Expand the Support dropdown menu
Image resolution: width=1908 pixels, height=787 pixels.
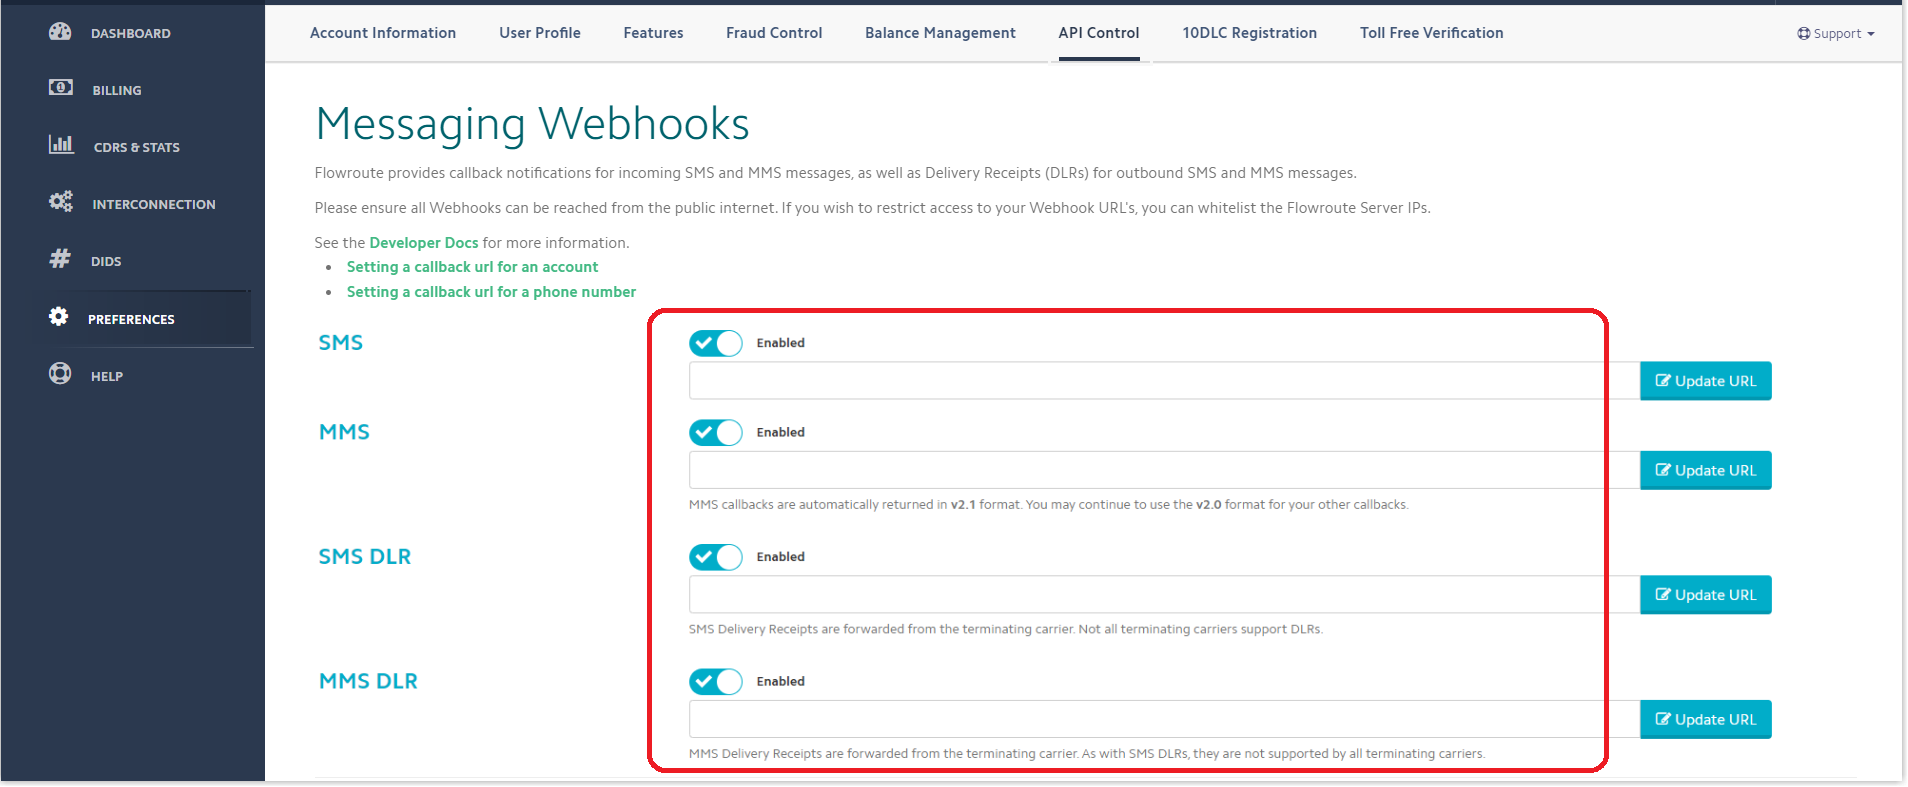coord(1836,34)
